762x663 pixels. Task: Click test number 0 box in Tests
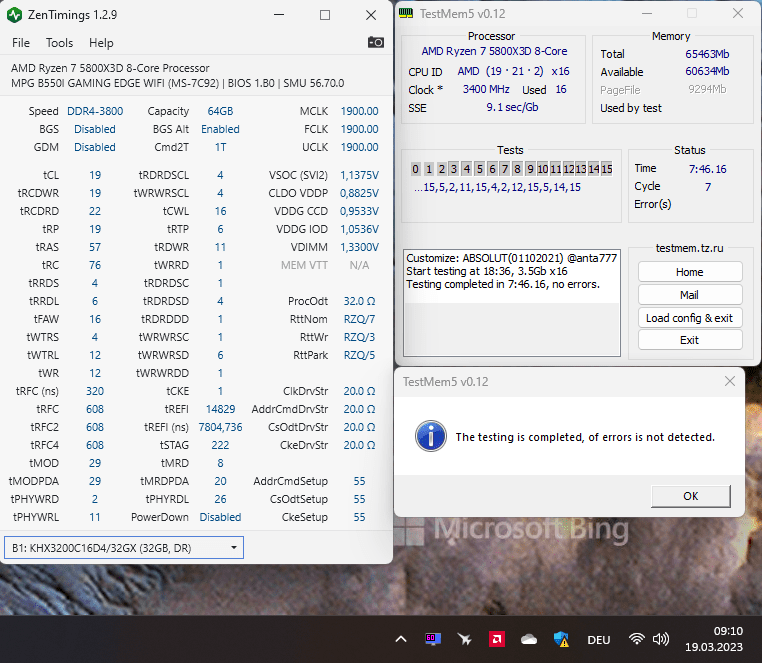click(416, 169)
